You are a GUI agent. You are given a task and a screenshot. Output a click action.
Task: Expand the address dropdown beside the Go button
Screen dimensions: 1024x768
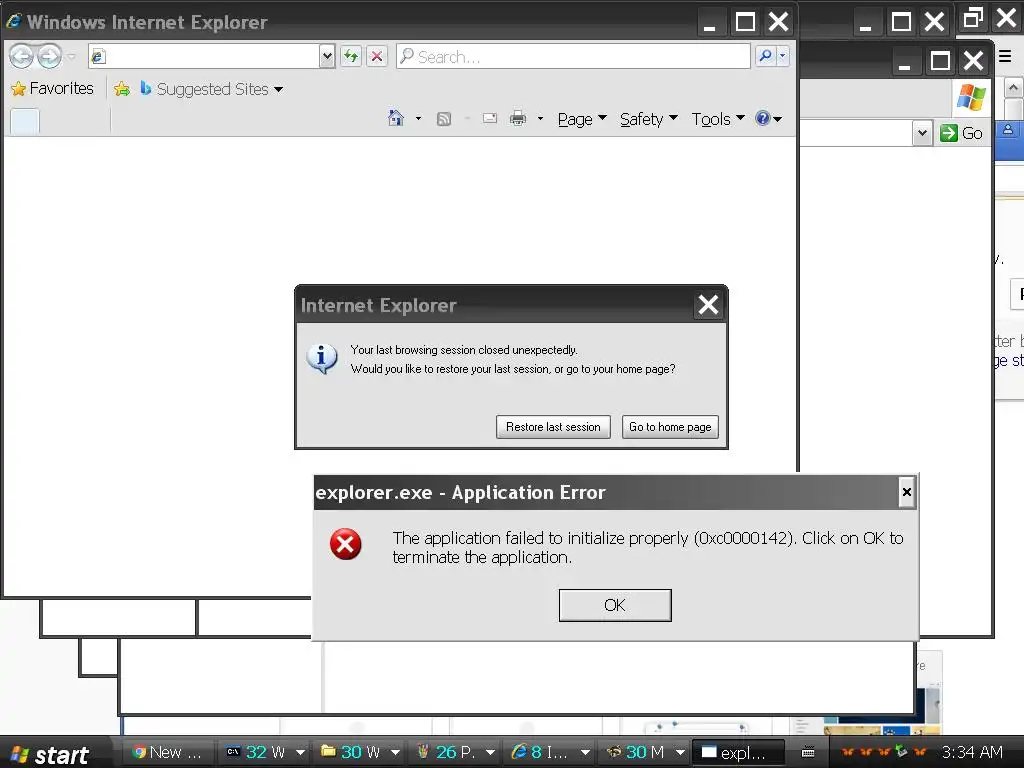tap(921, 133)
